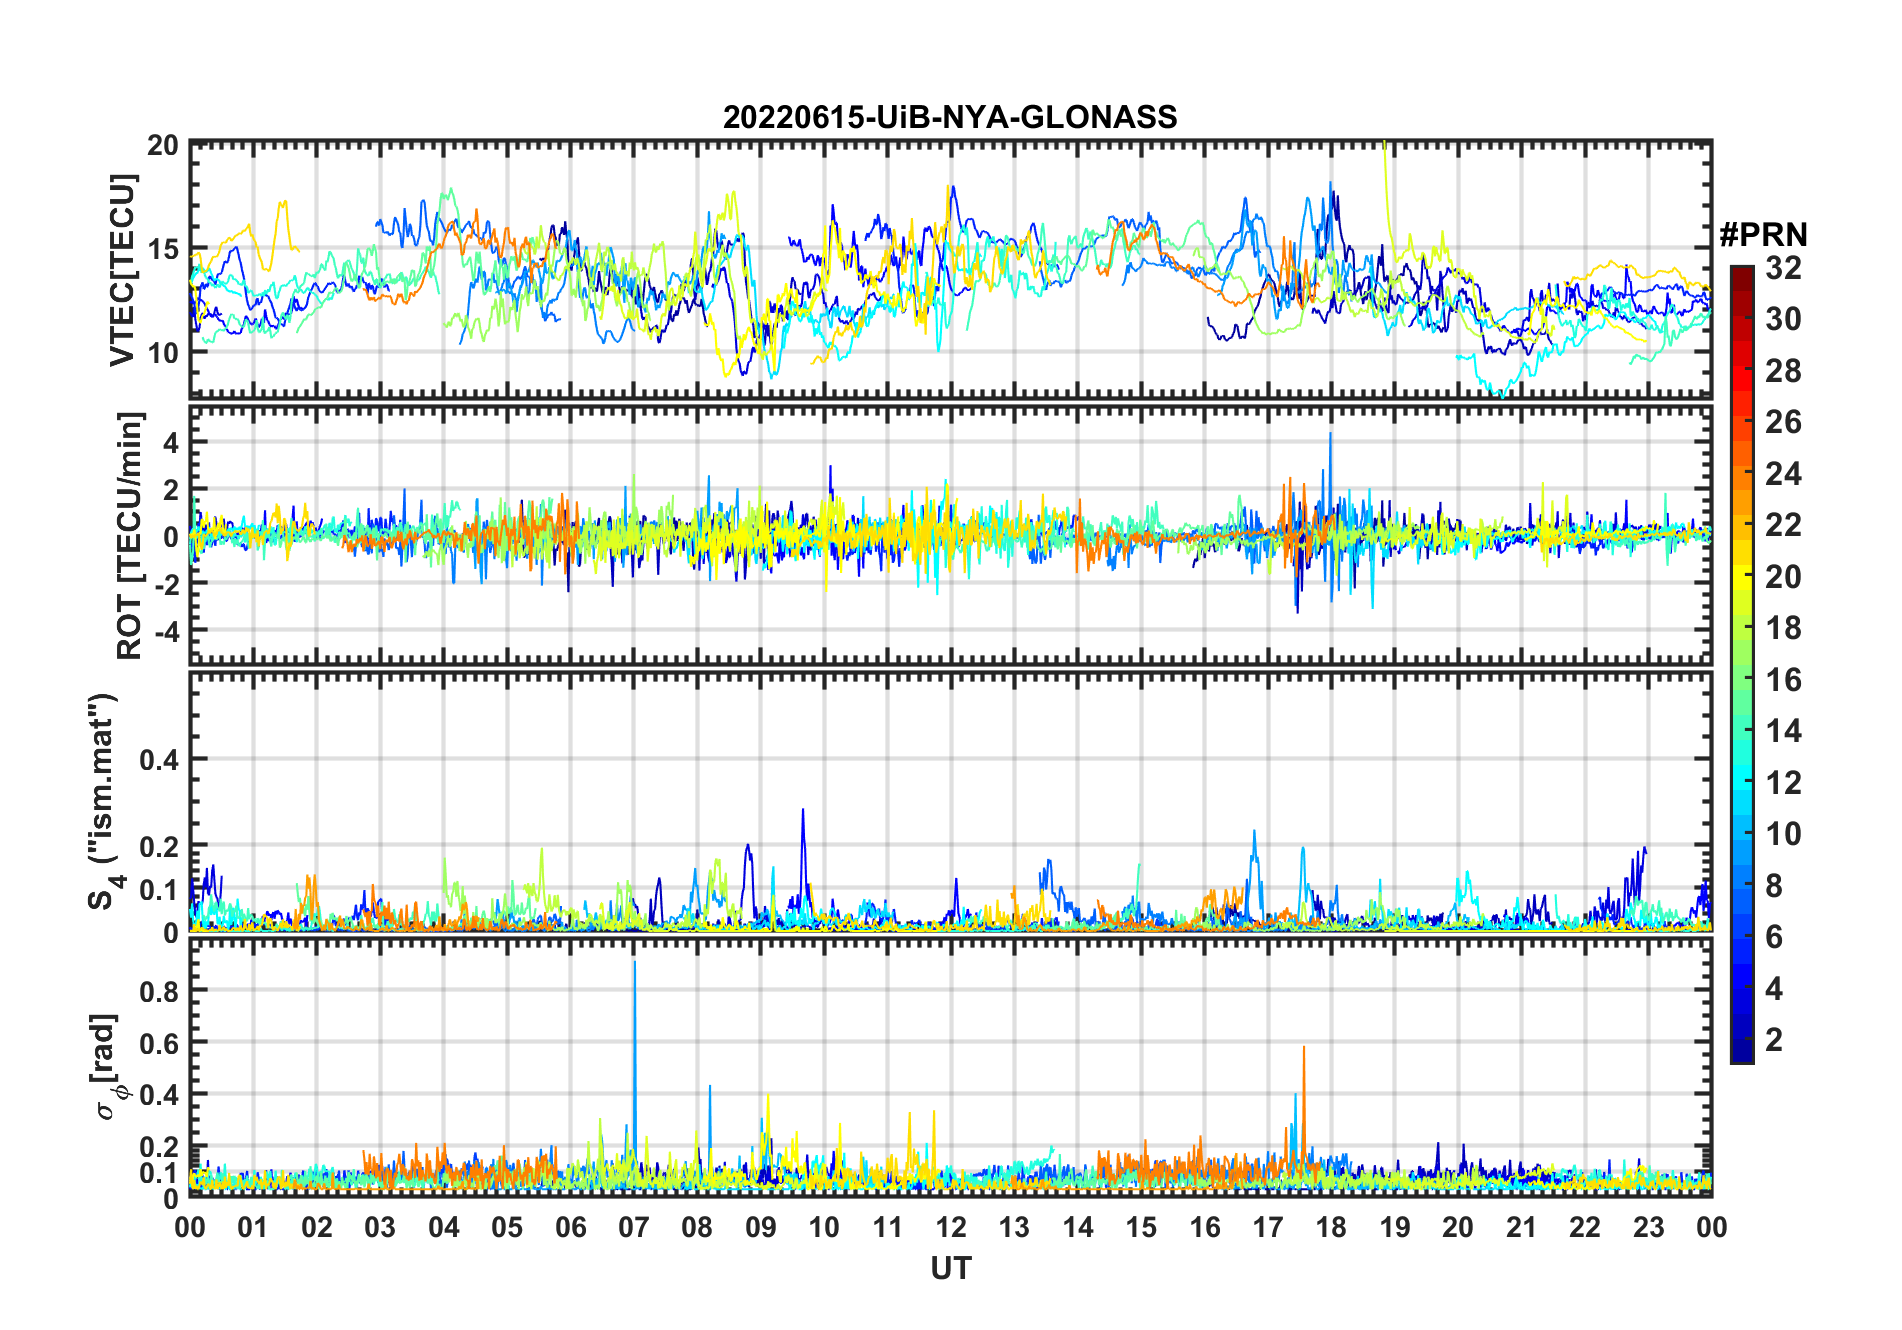Click the UT x-axis label

tap(951, 1268)
